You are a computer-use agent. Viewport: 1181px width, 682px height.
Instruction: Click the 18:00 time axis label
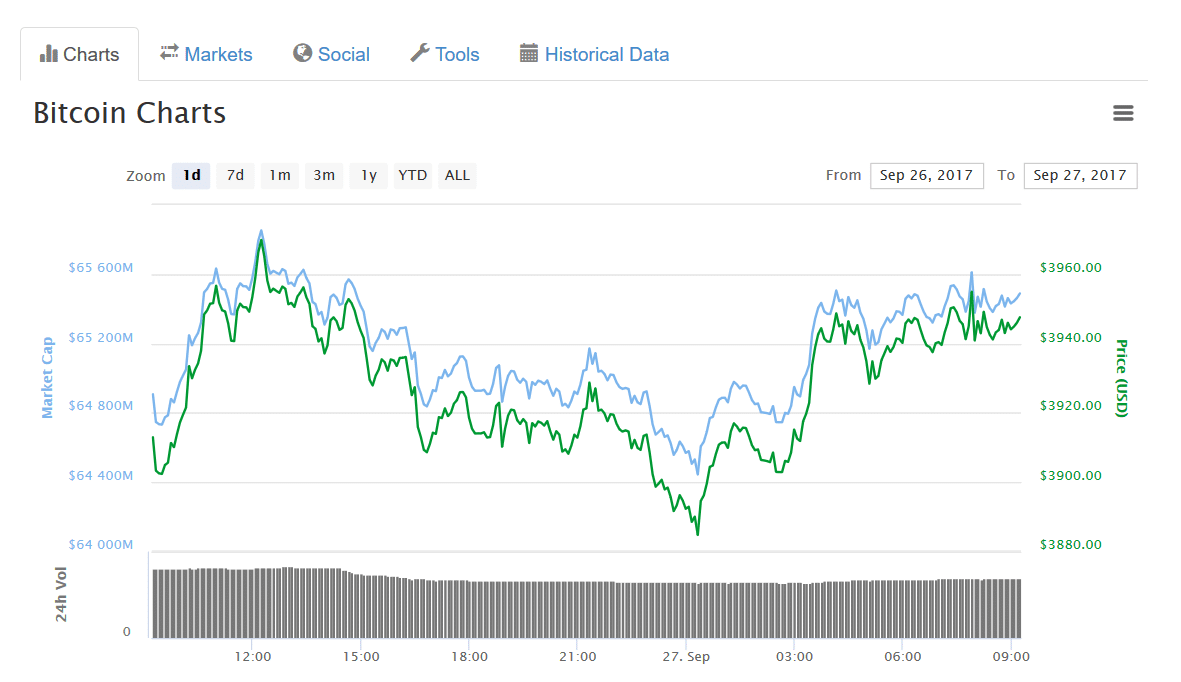(x=469, y=656)
